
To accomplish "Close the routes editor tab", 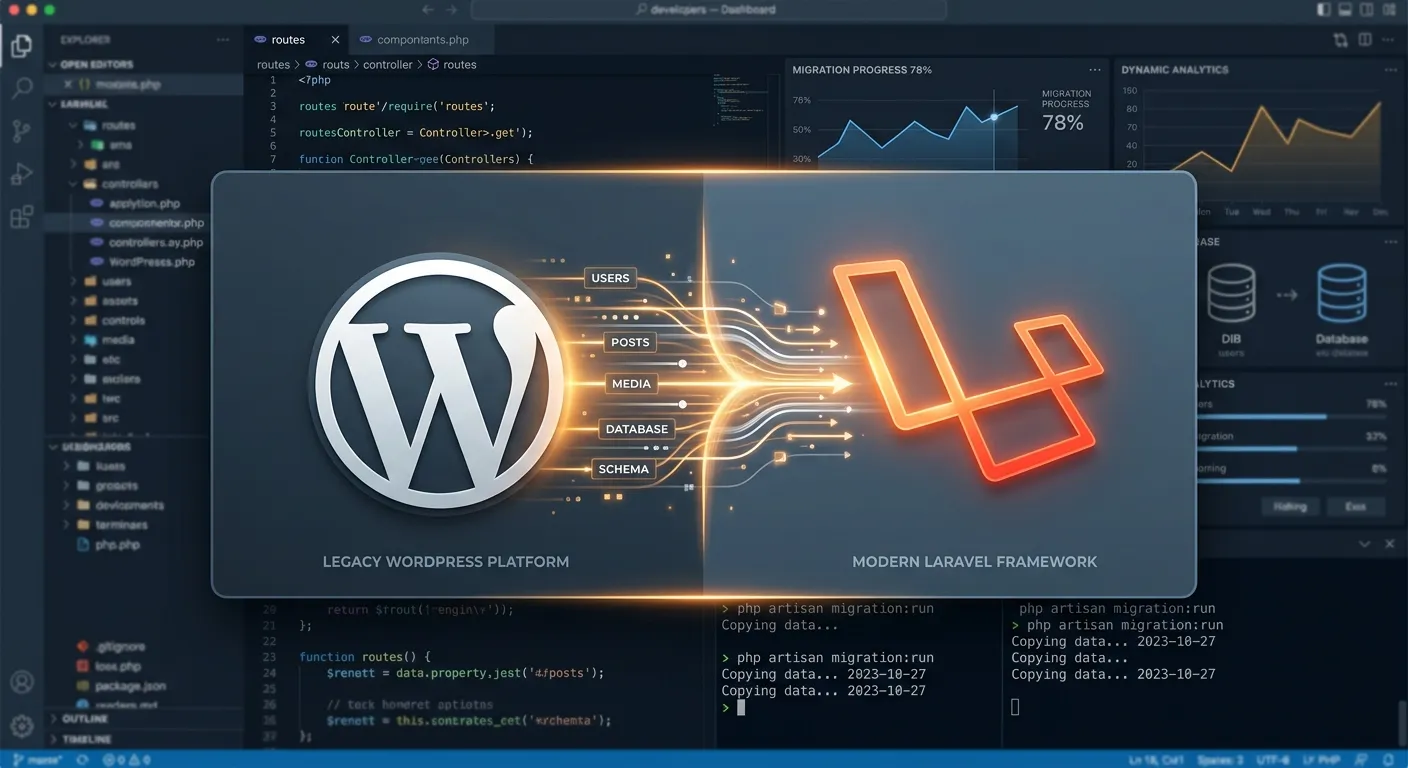I will click(x=335, y=40).
